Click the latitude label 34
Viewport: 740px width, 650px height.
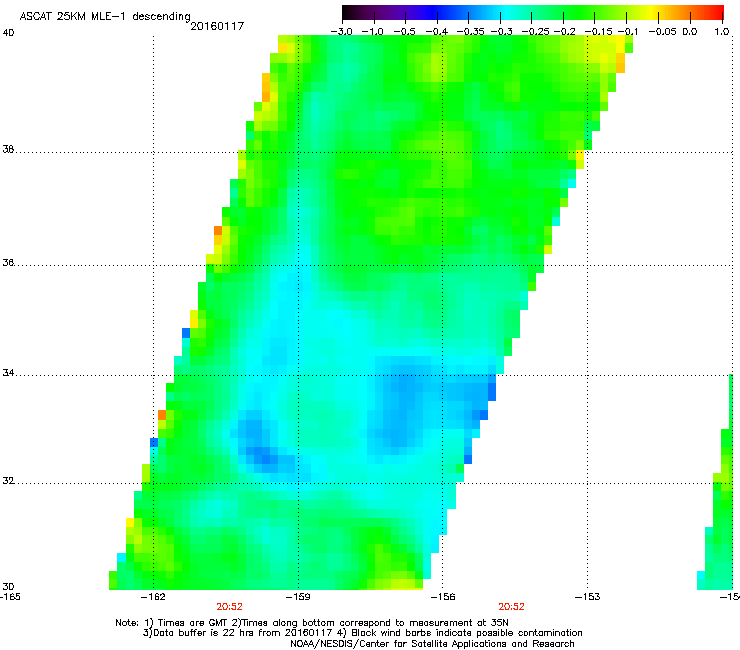(8, 373)
